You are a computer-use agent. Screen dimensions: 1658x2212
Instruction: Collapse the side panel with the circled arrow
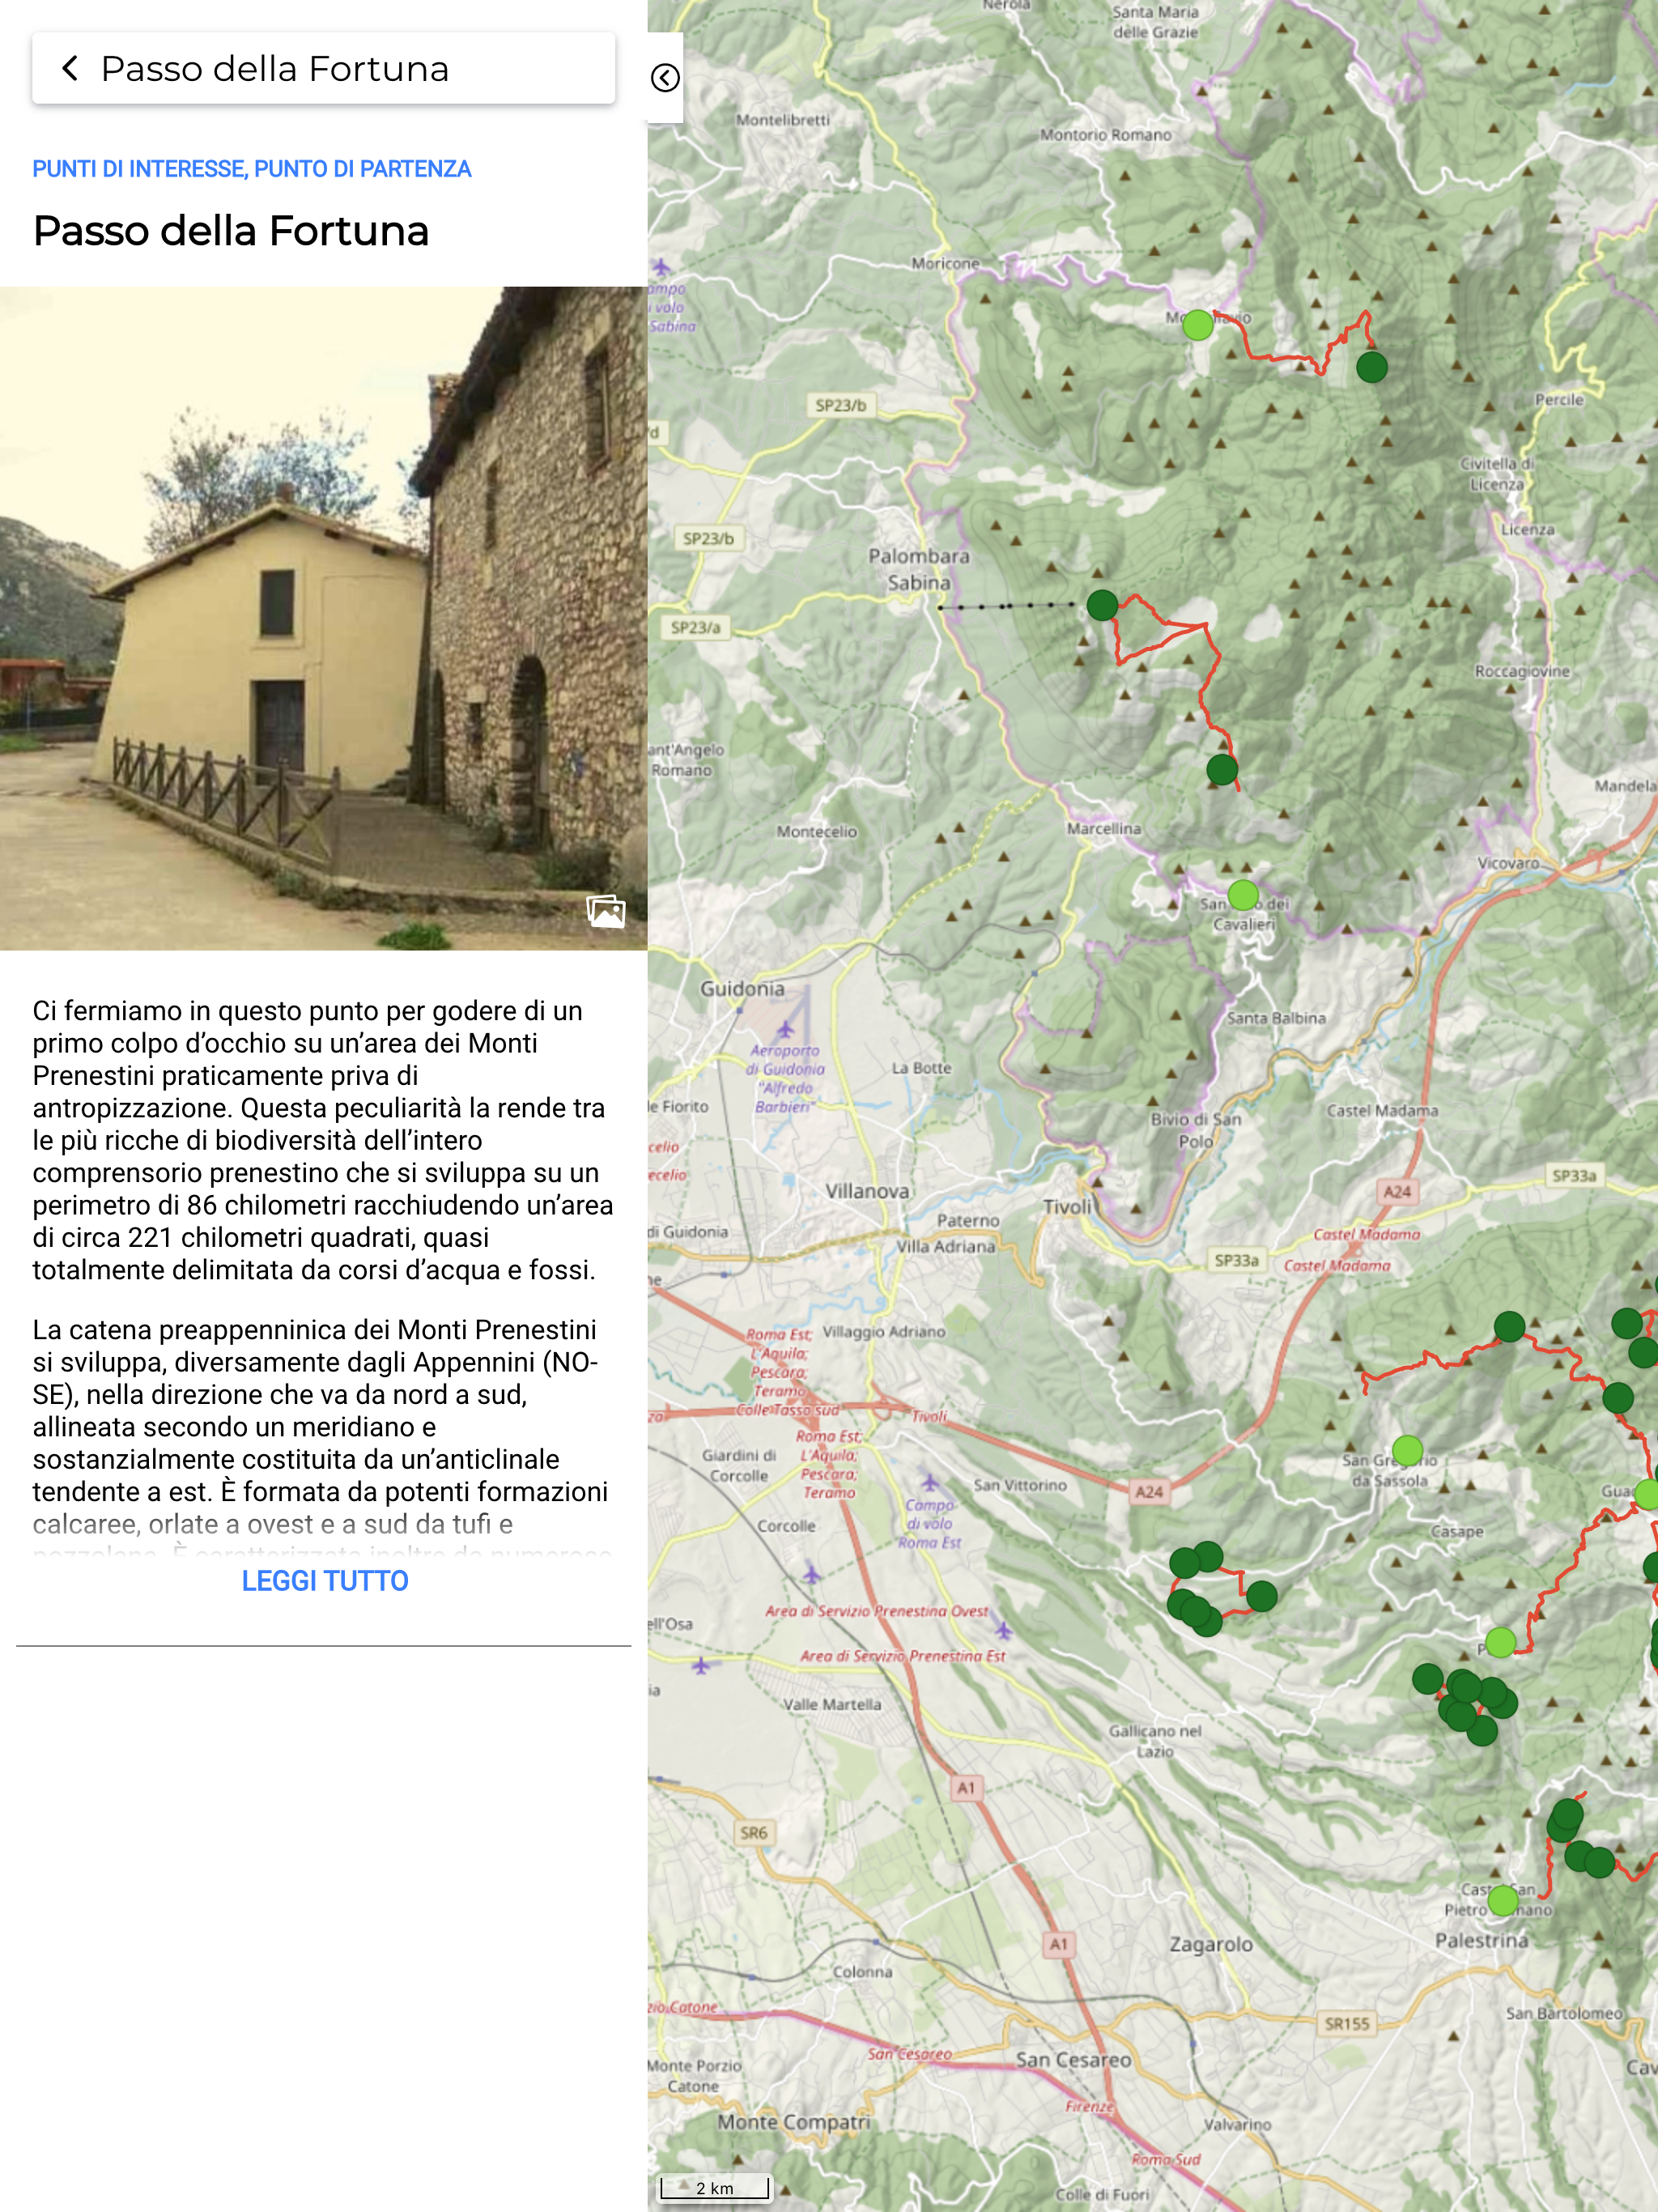[665, 78]
